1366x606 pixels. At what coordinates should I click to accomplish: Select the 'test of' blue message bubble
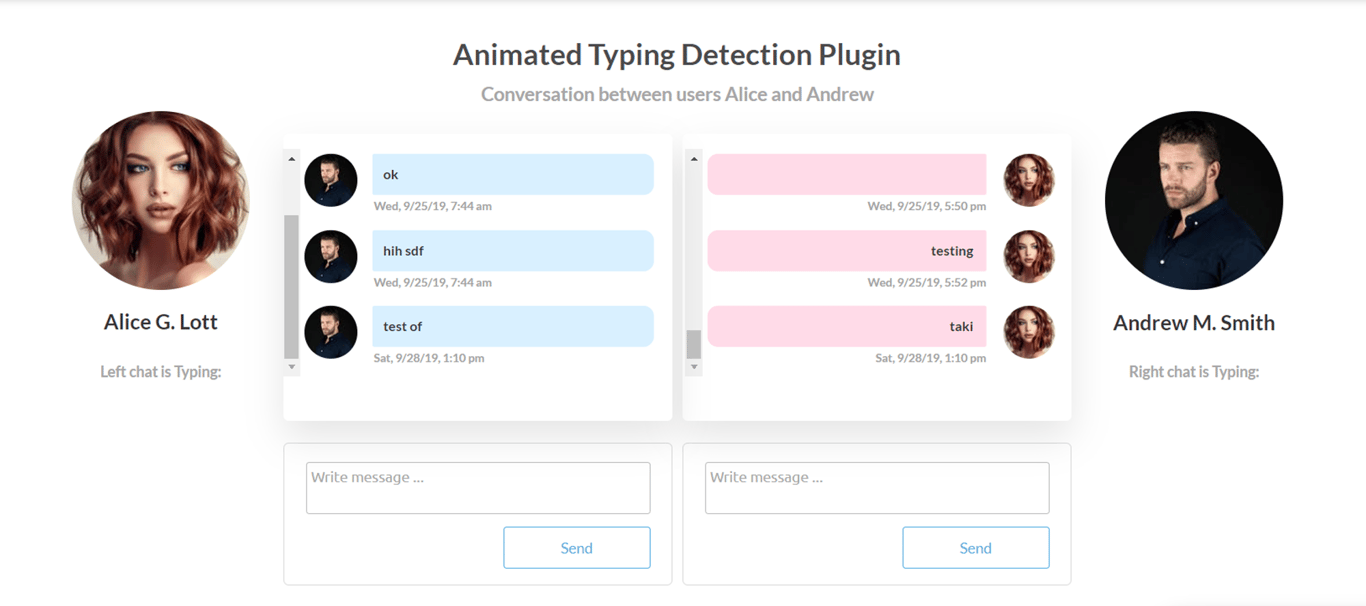point(513,326)
